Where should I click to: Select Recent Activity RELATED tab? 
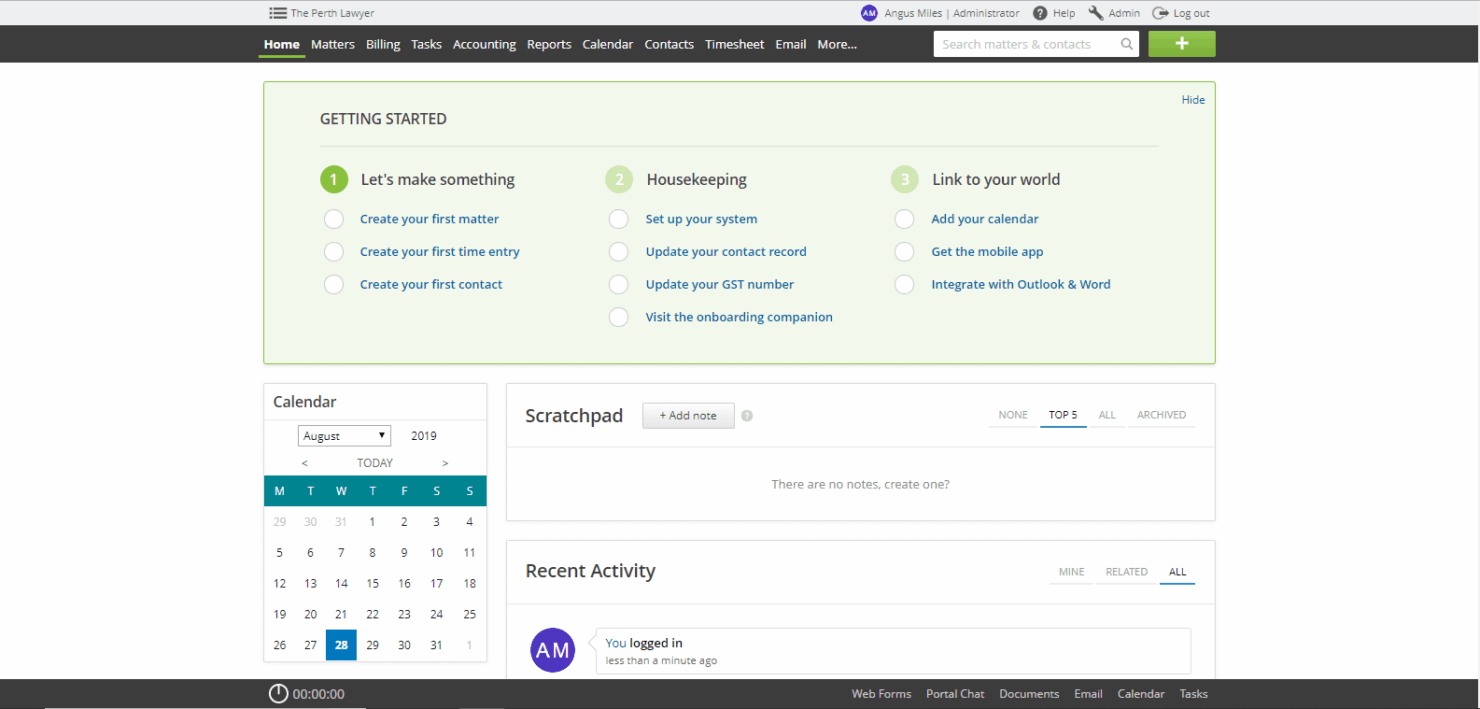1126,572
